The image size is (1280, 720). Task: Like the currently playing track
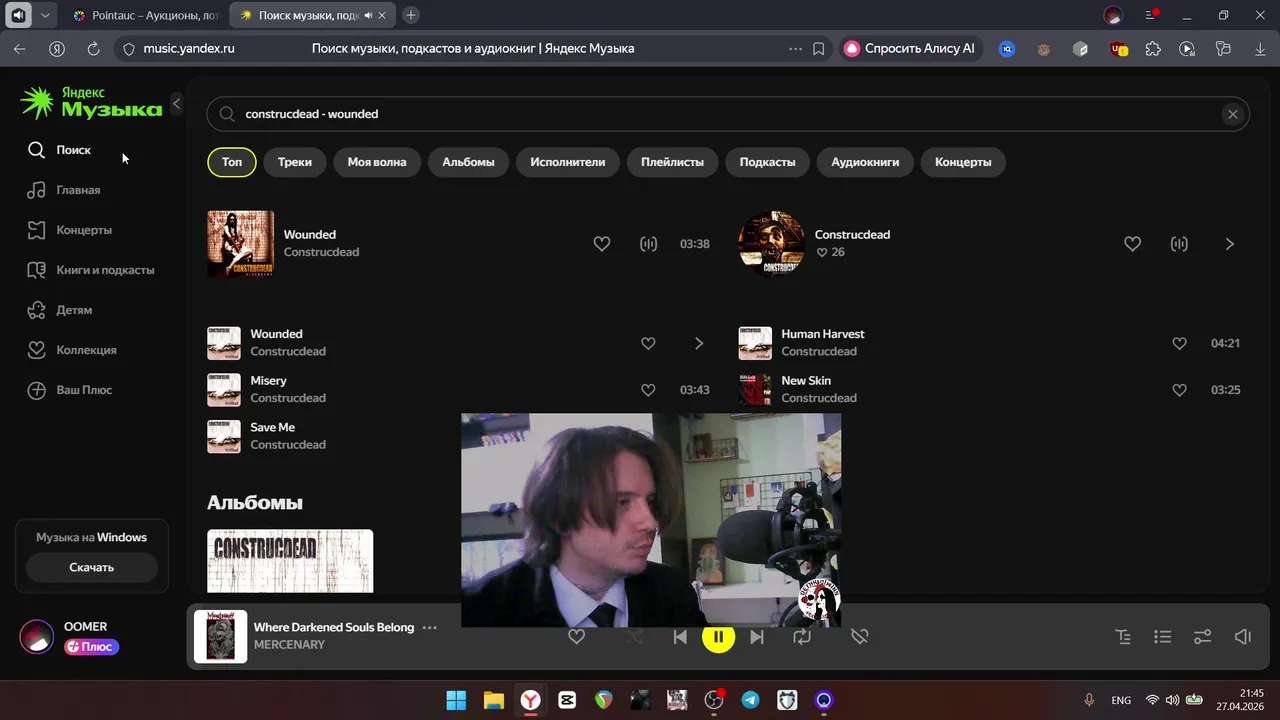click(x=576, y=636)
